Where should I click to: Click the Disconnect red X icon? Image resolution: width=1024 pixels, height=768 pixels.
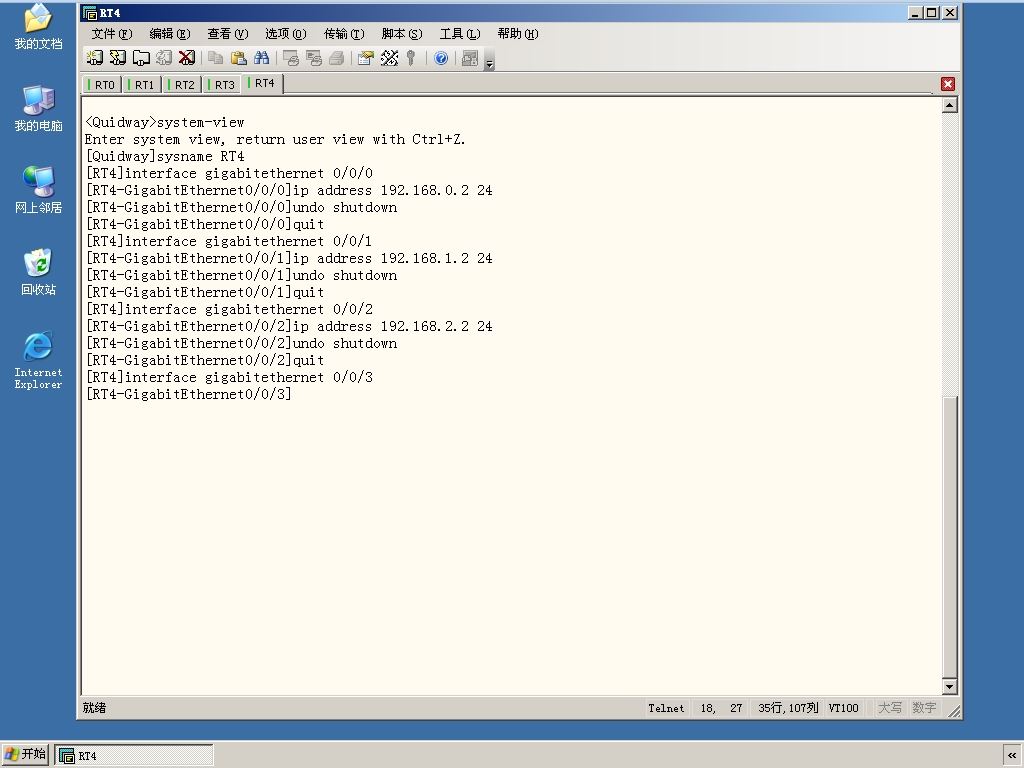(187, 58)
